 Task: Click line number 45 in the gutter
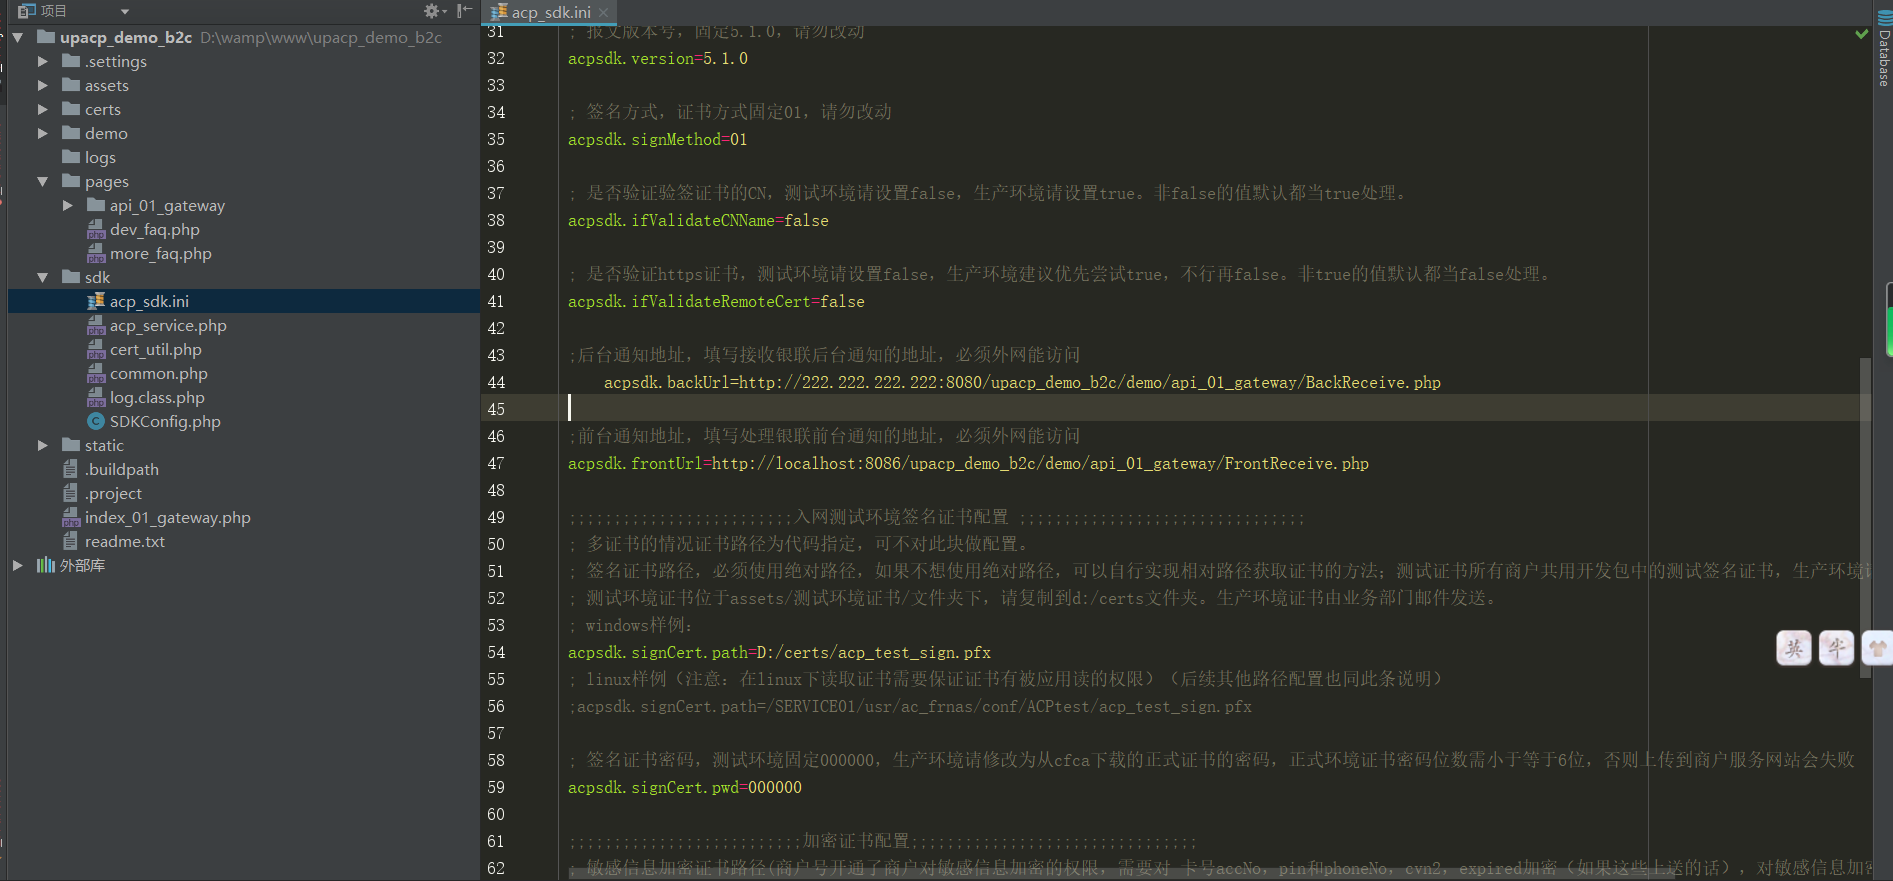(x=496, y=410)
